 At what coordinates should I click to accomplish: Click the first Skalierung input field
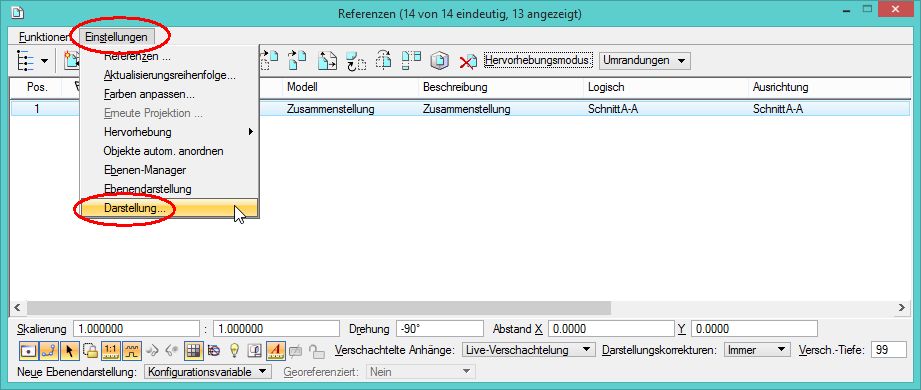pyautogui.click(x=136, y=329)
